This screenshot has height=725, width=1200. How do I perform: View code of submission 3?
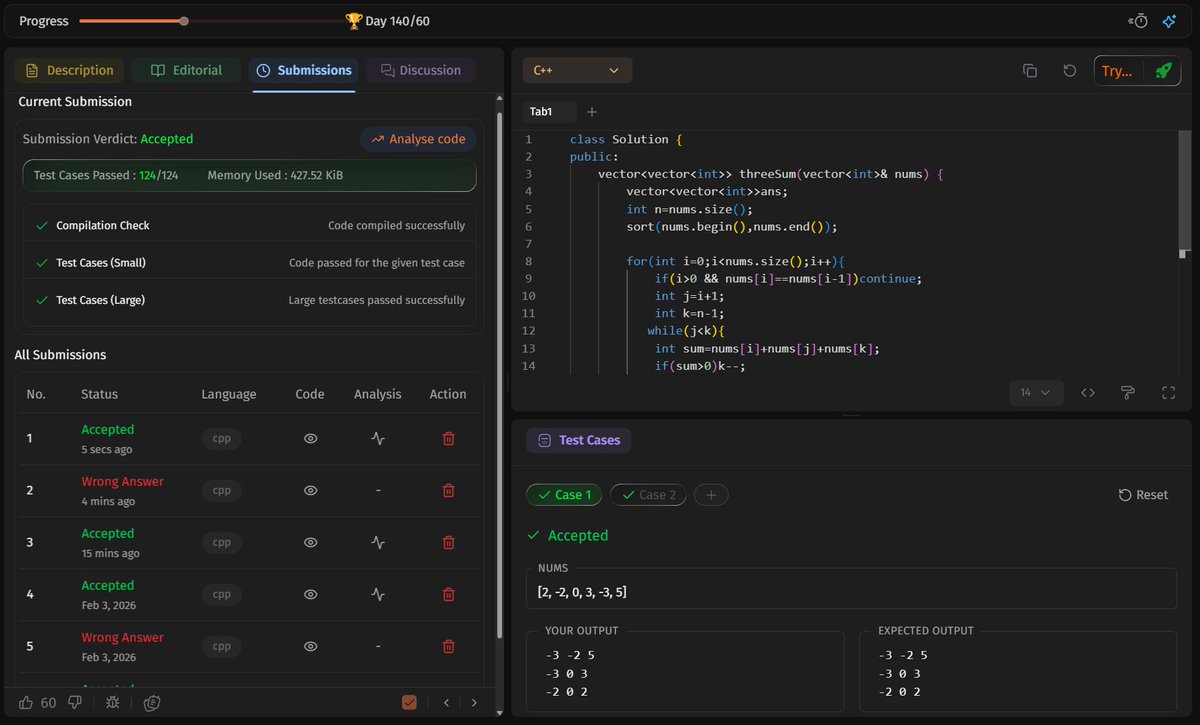click(x=310, y=542)
